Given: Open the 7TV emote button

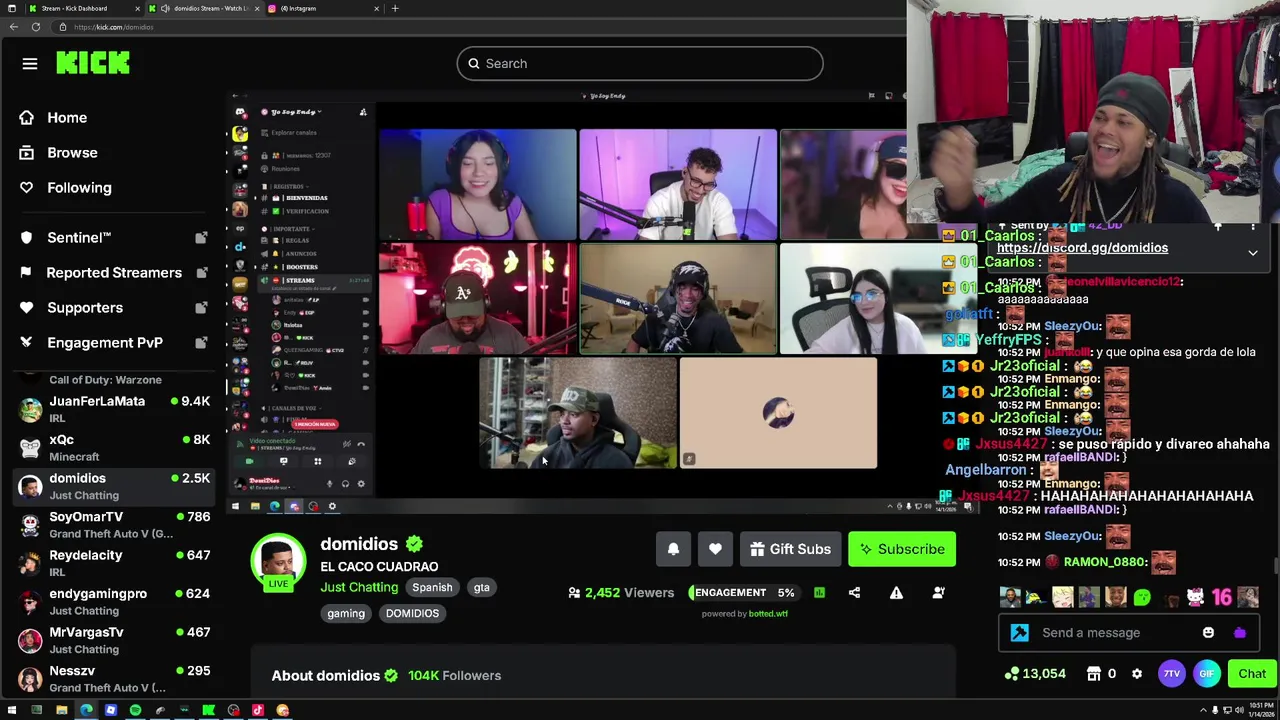Looking at the screenshot, I should point(1172,674).
